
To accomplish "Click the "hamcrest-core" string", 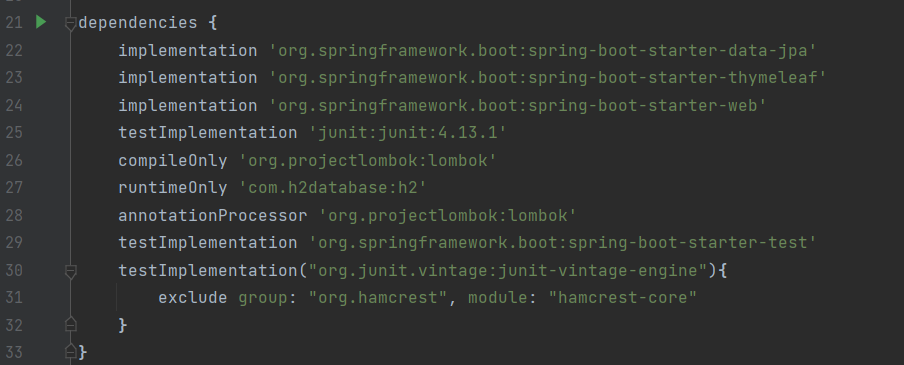I will click(623, 298).
